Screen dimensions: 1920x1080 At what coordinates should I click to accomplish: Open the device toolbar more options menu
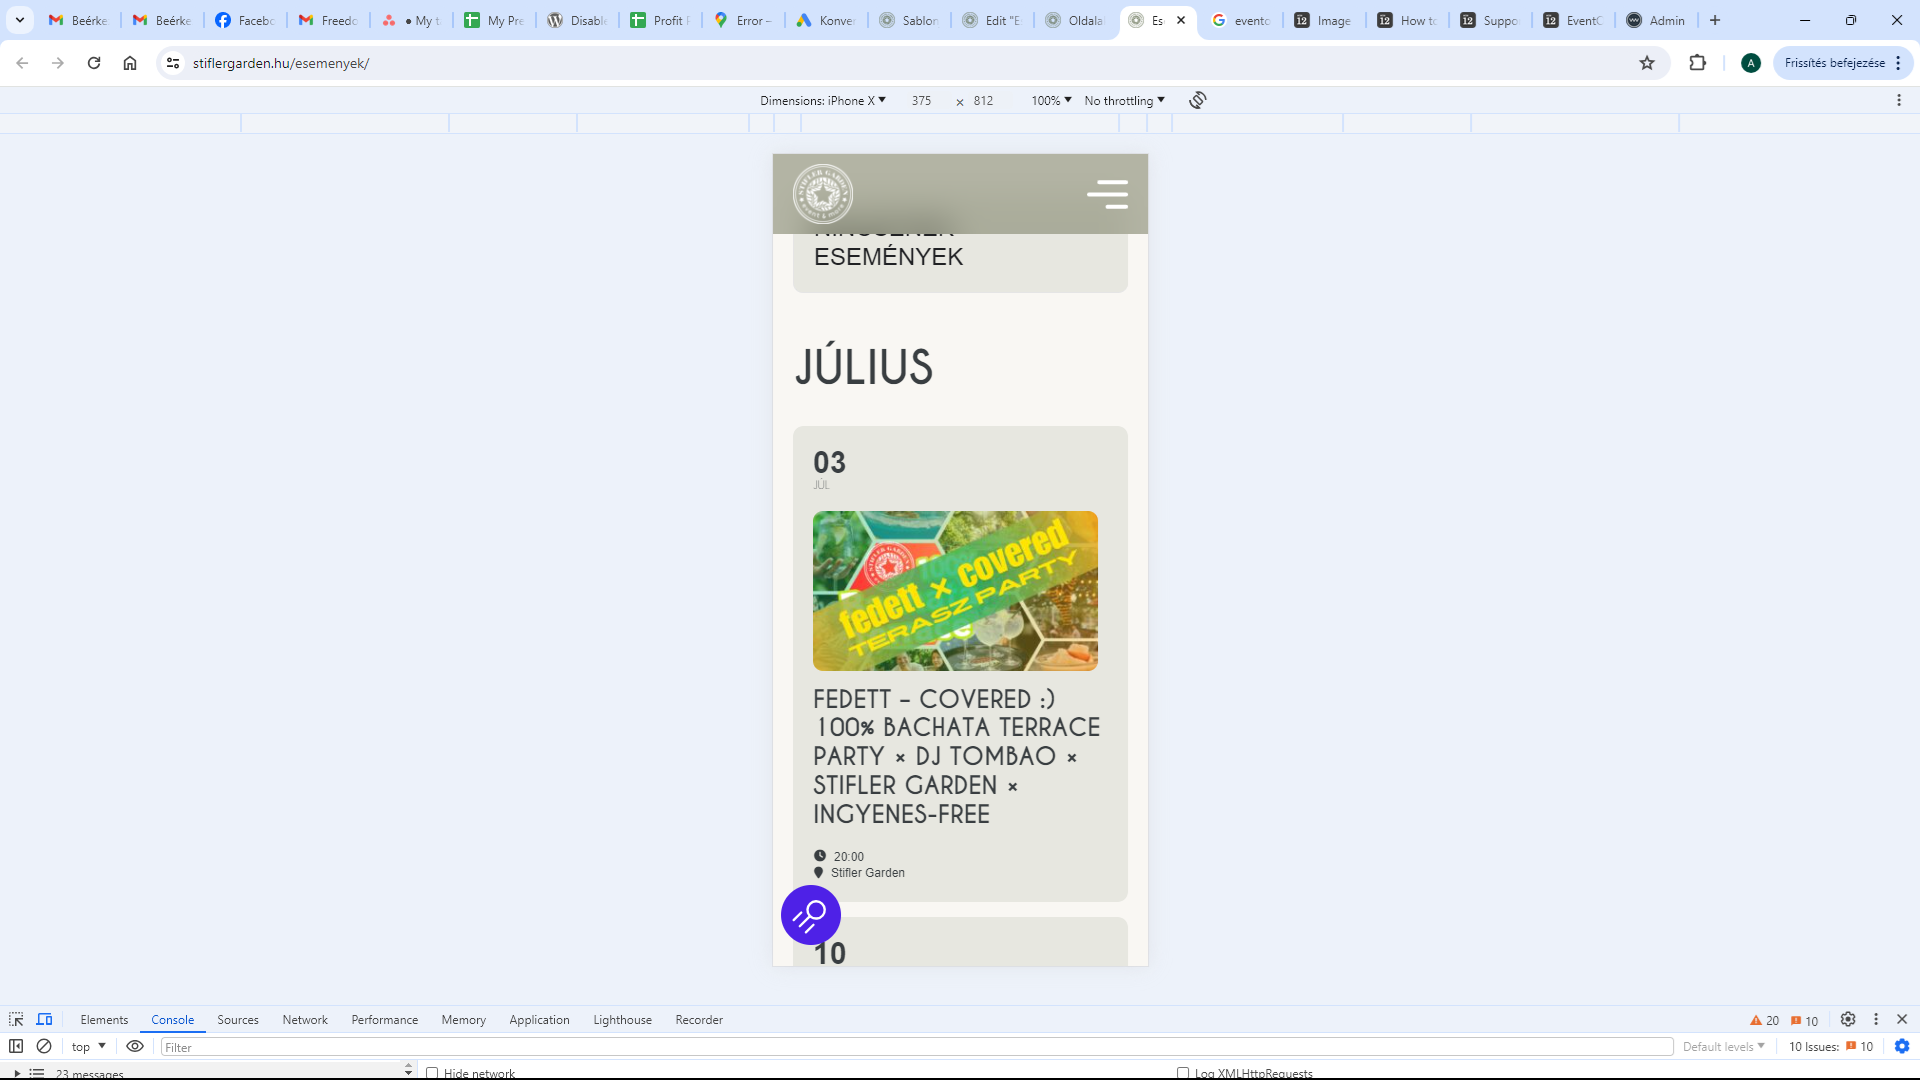(x=1899, y=100)
